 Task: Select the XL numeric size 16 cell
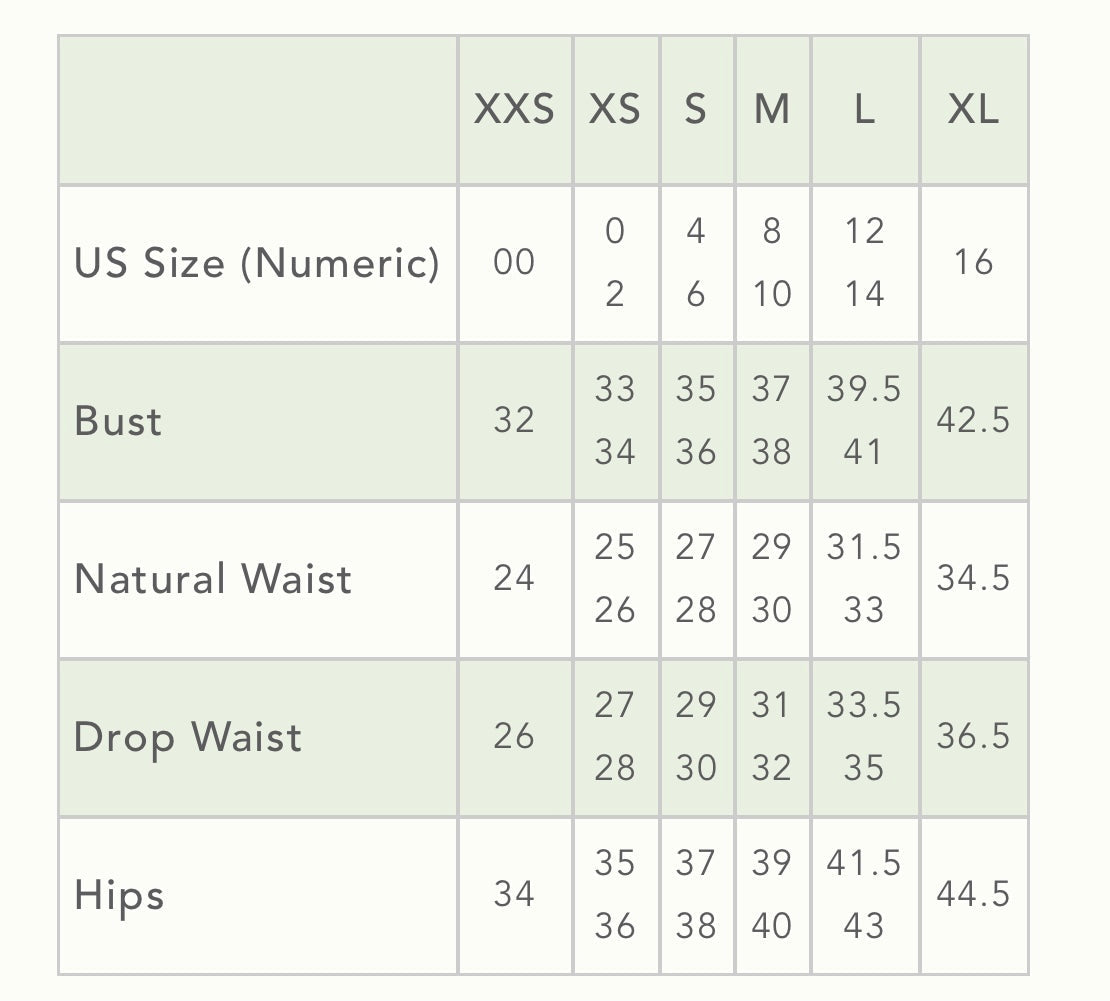tap(973, 263)
